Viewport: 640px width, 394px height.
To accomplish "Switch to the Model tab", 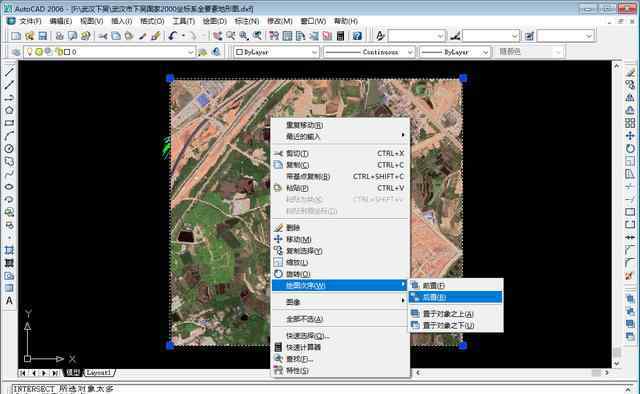I will coord(73,373).
